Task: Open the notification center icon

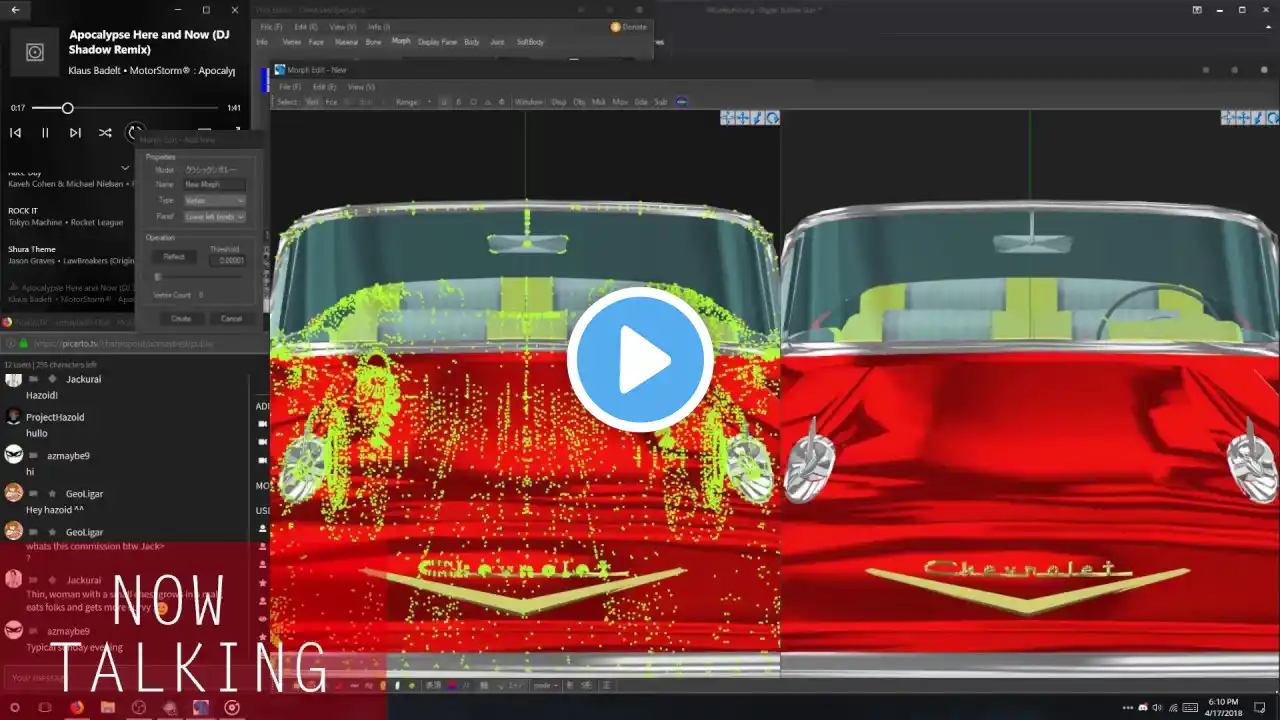Action: (1261, 708)
